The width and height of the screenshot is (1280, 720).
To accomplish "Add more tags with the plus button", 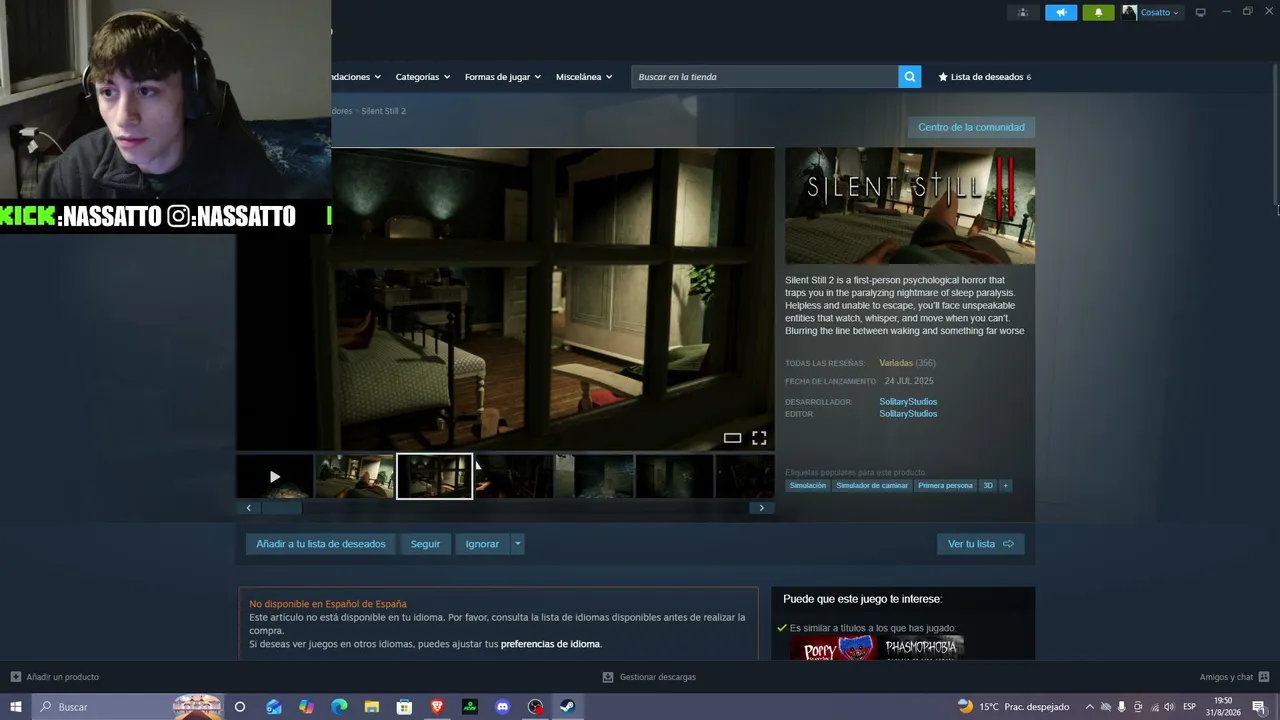I will click(x=1005, y=486).
